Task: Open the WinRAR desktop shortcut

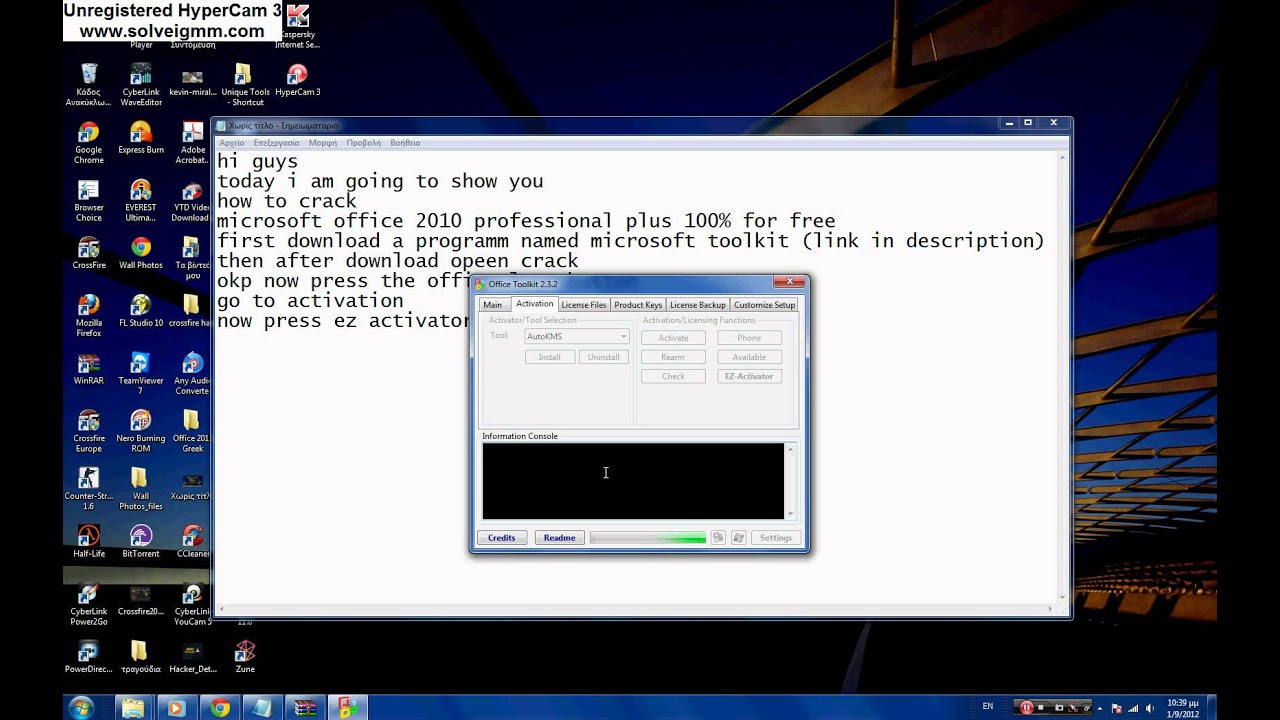Action: point(88,368)
